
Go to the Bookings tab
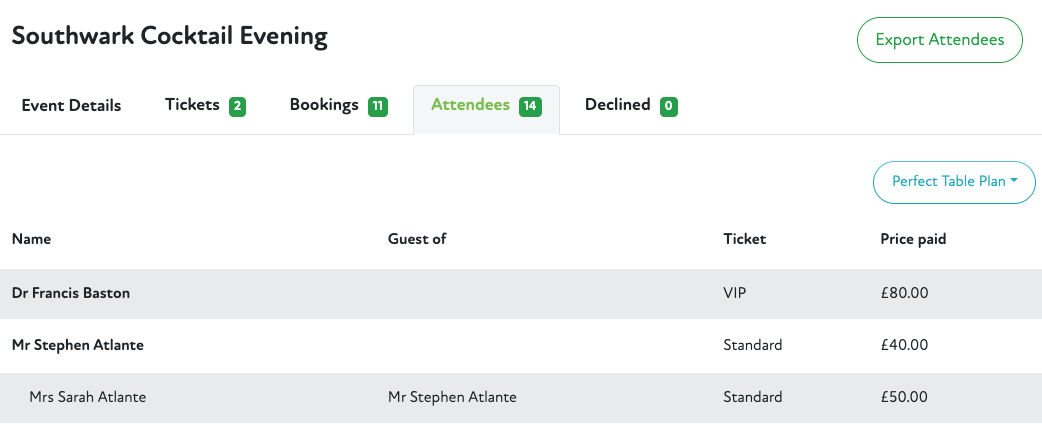[x=324, y=105]
